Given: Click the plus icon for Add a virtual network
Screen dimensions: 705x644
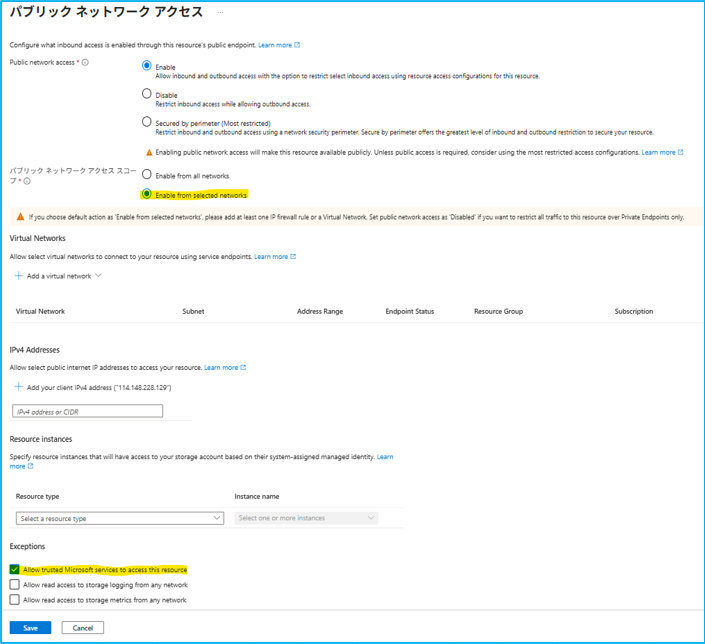Looking at the screenshot, I should (19, 276).
